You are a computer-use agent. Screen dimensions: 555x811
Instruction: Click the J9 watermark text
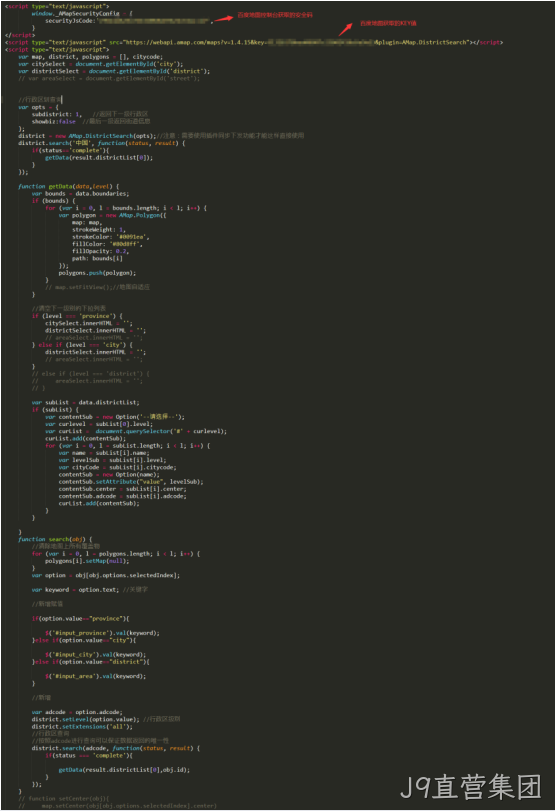(471, 787)
